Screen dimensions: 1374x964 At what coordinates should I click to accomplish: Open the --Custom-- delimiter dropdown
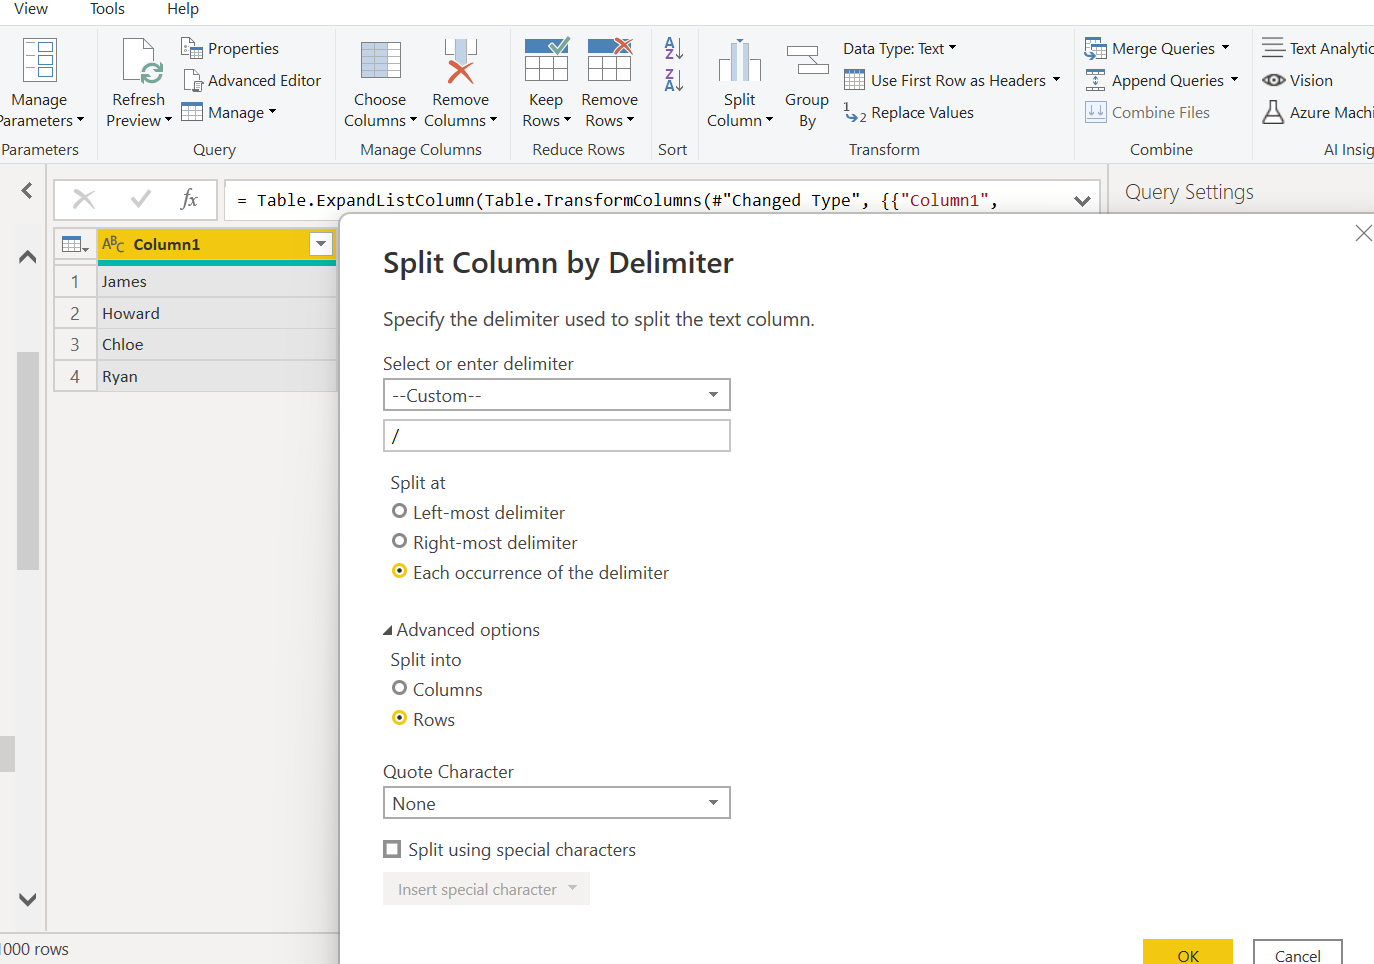pos(557,395)
